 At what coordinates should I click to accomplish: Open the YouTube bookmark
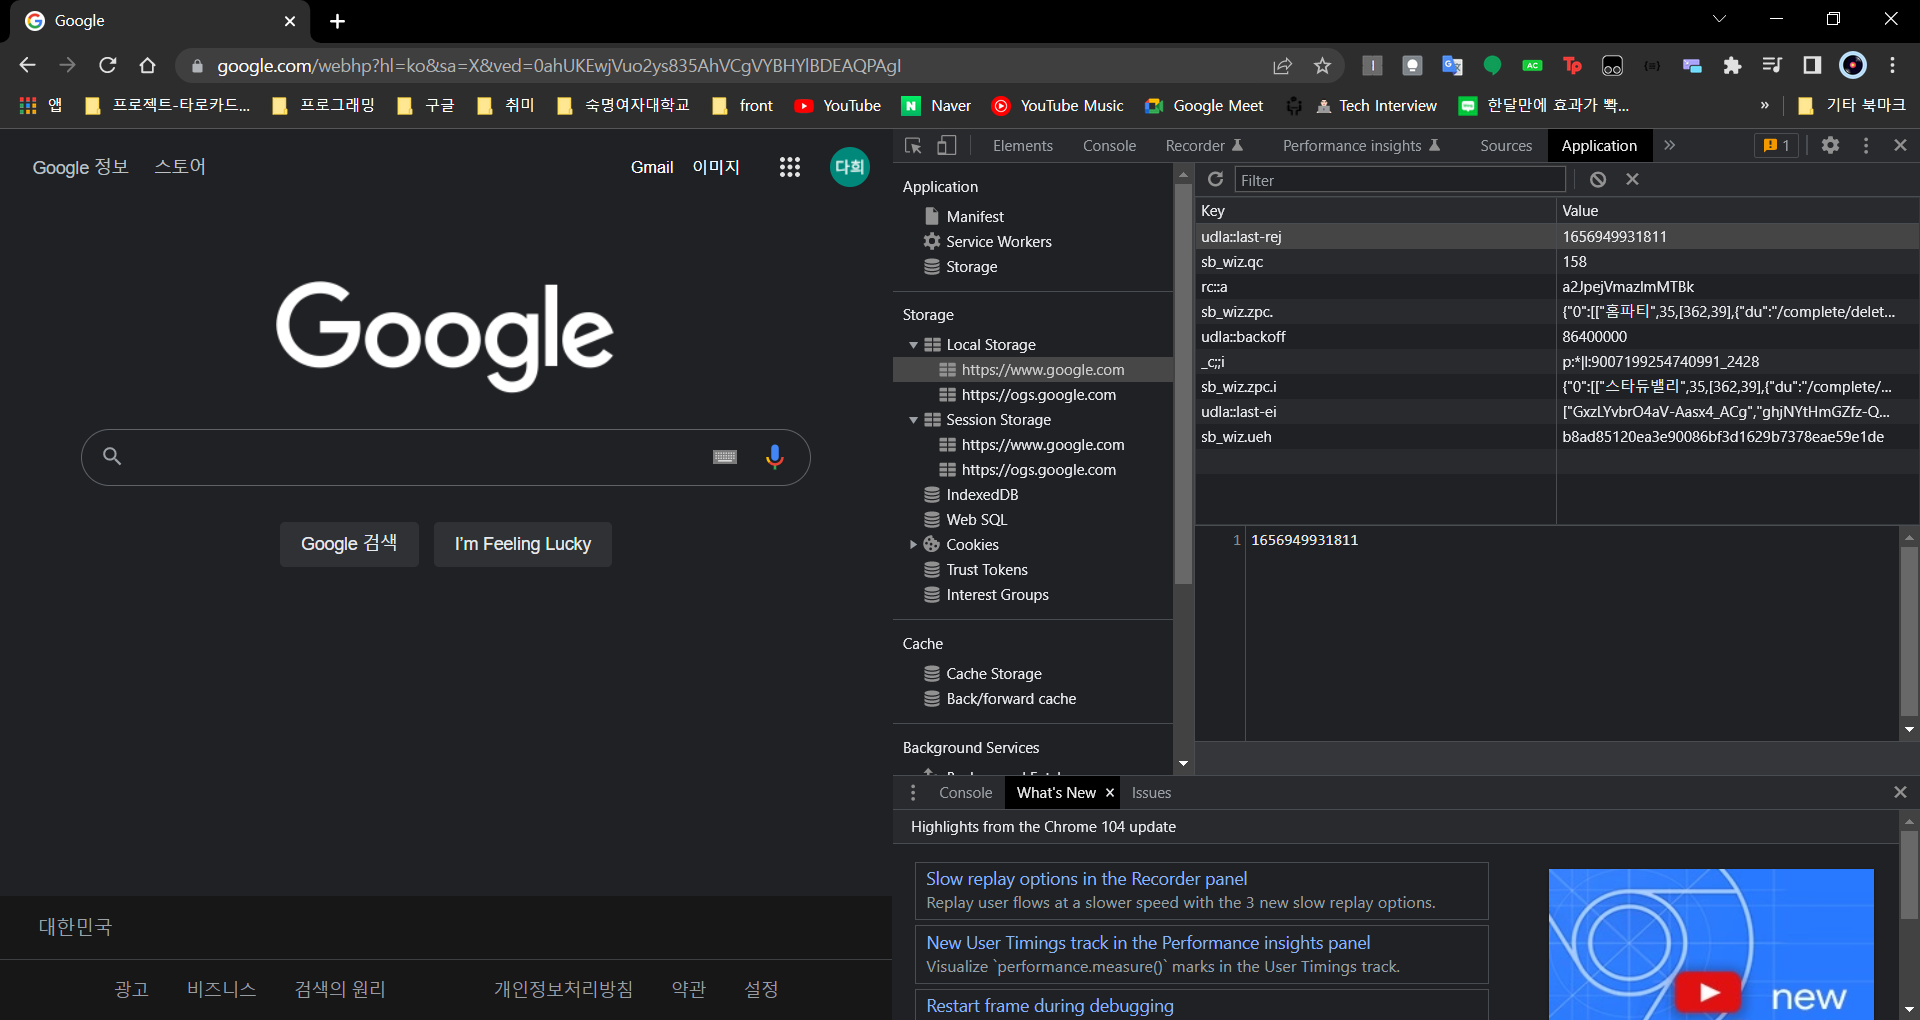coord(838,105)
